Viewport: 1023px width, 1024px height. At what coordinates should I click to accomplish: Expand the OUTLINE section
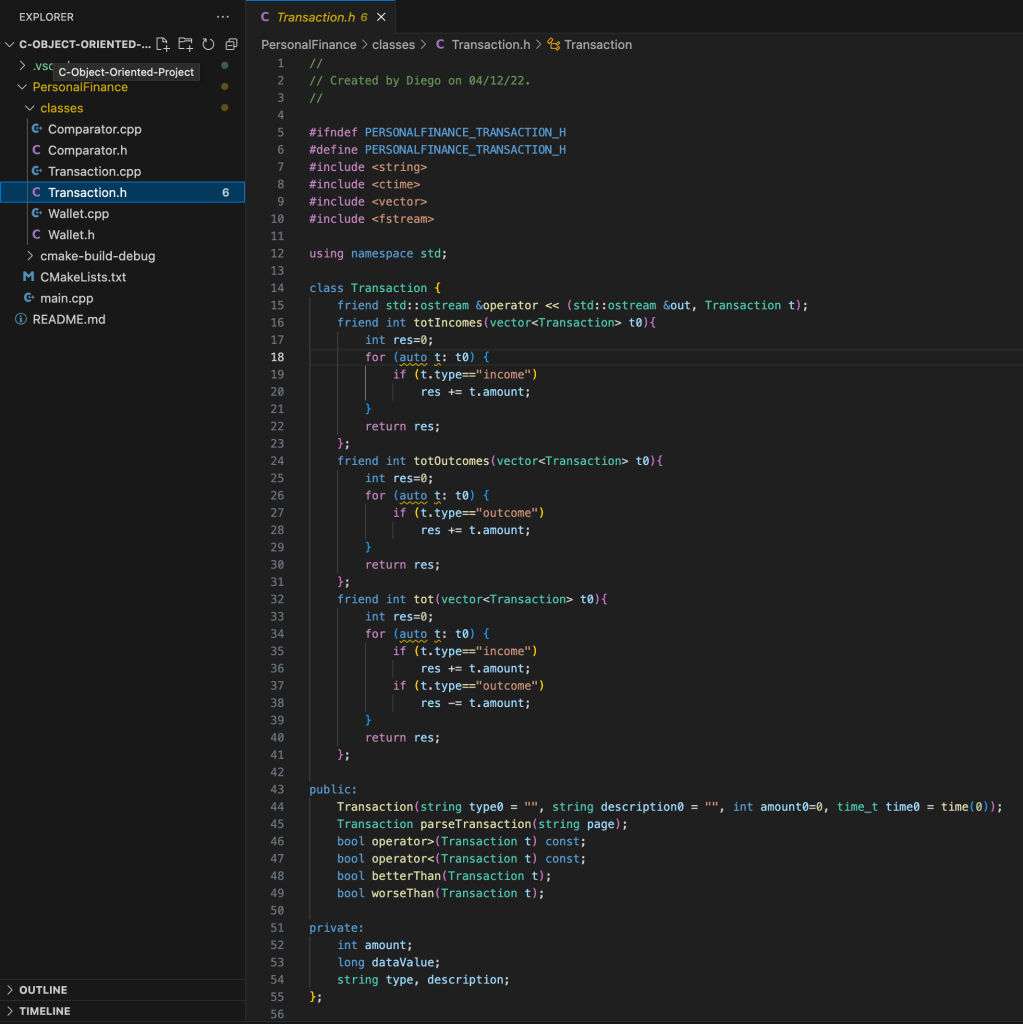pos(43,990)
